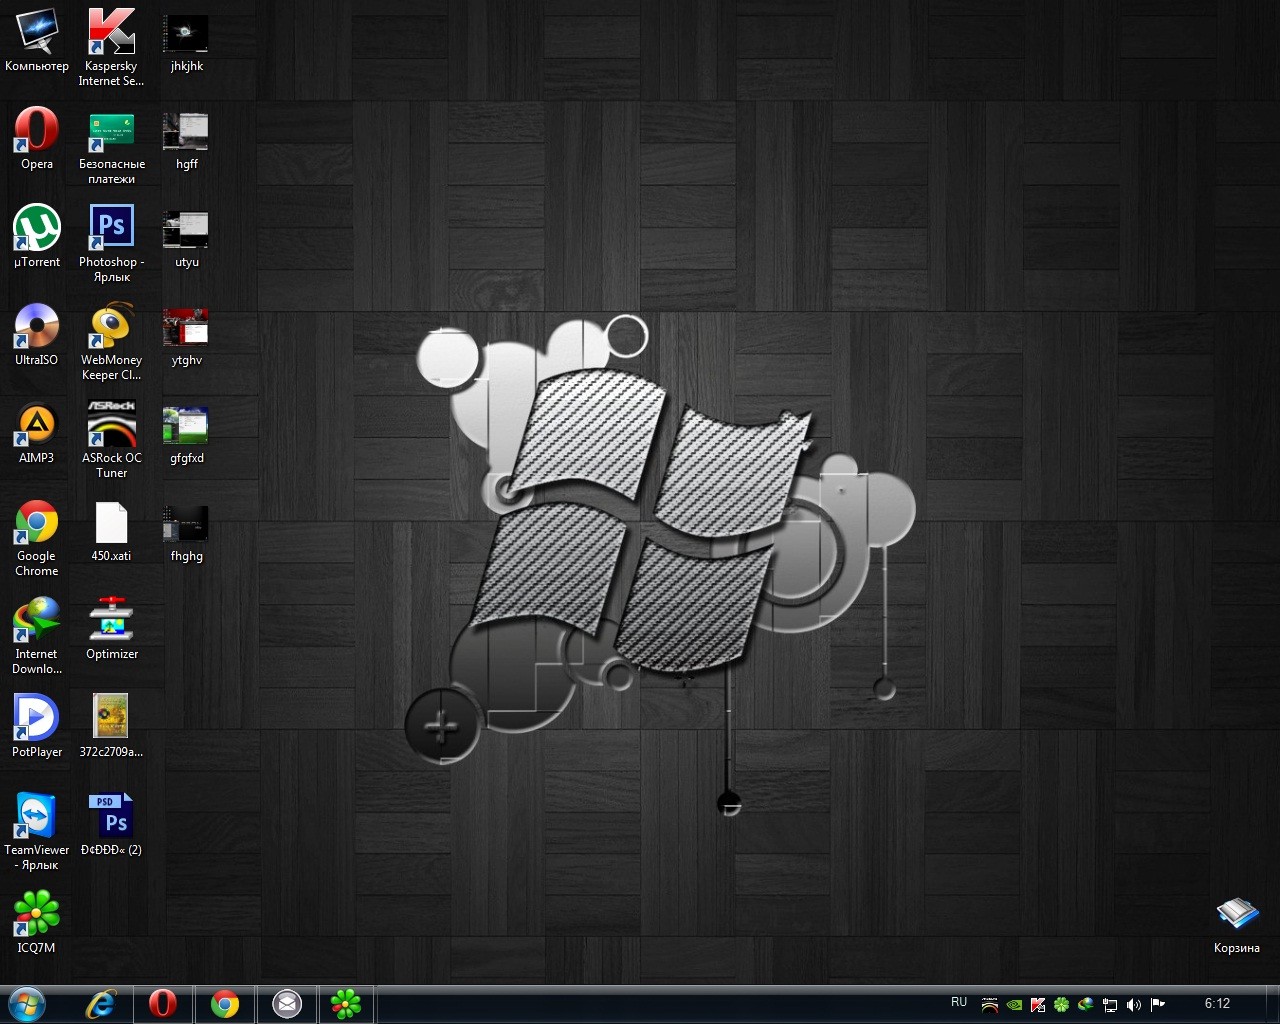Switch to Opera in the taskbar
This screenshot has width=1280, height=1024.
point(162,1004)
